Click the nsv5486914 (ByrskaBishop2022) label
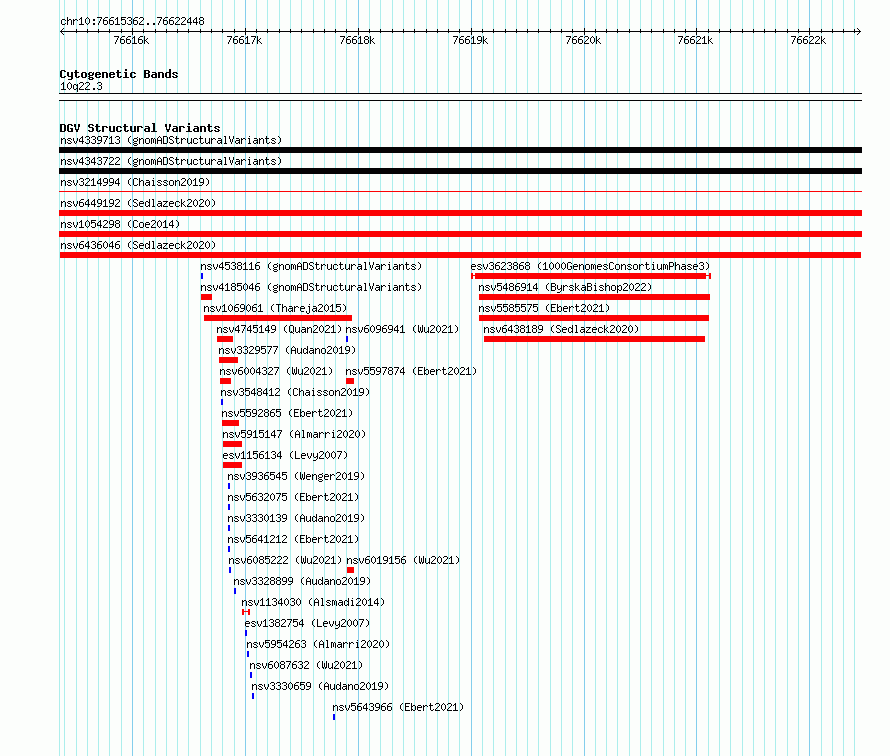 (x=565, y=287)
